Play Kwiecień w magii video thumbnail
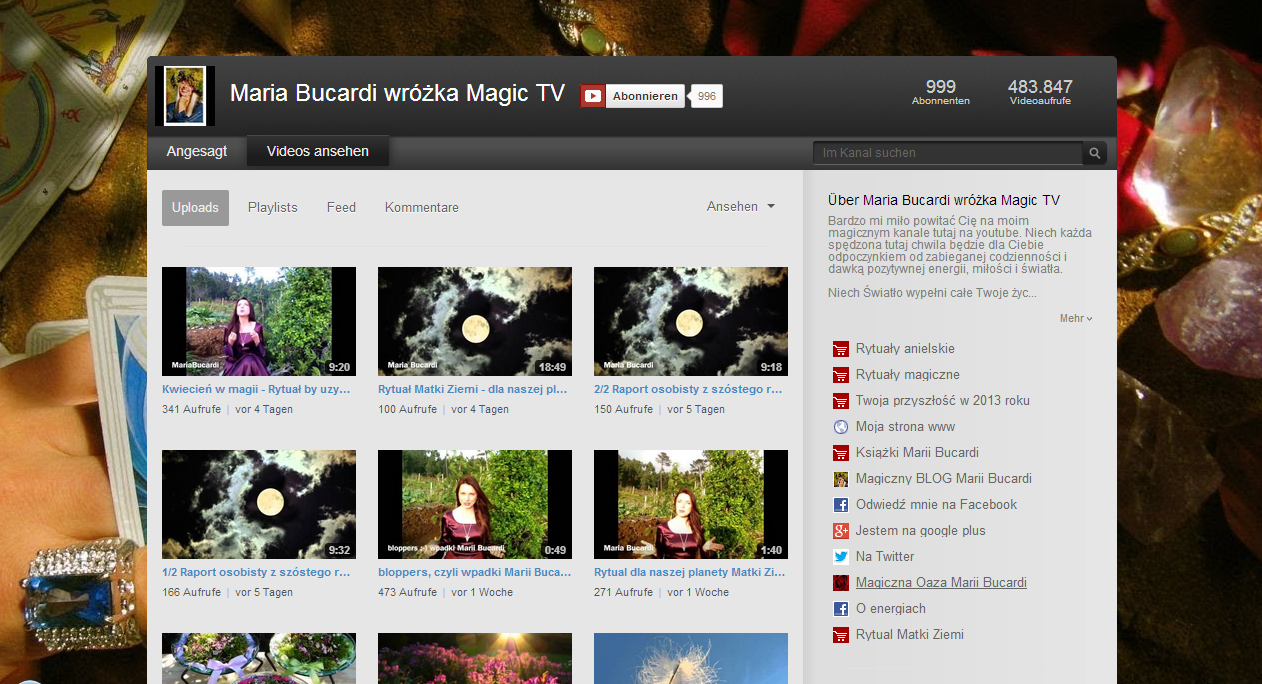1262x684 pixels. [259, 321]
